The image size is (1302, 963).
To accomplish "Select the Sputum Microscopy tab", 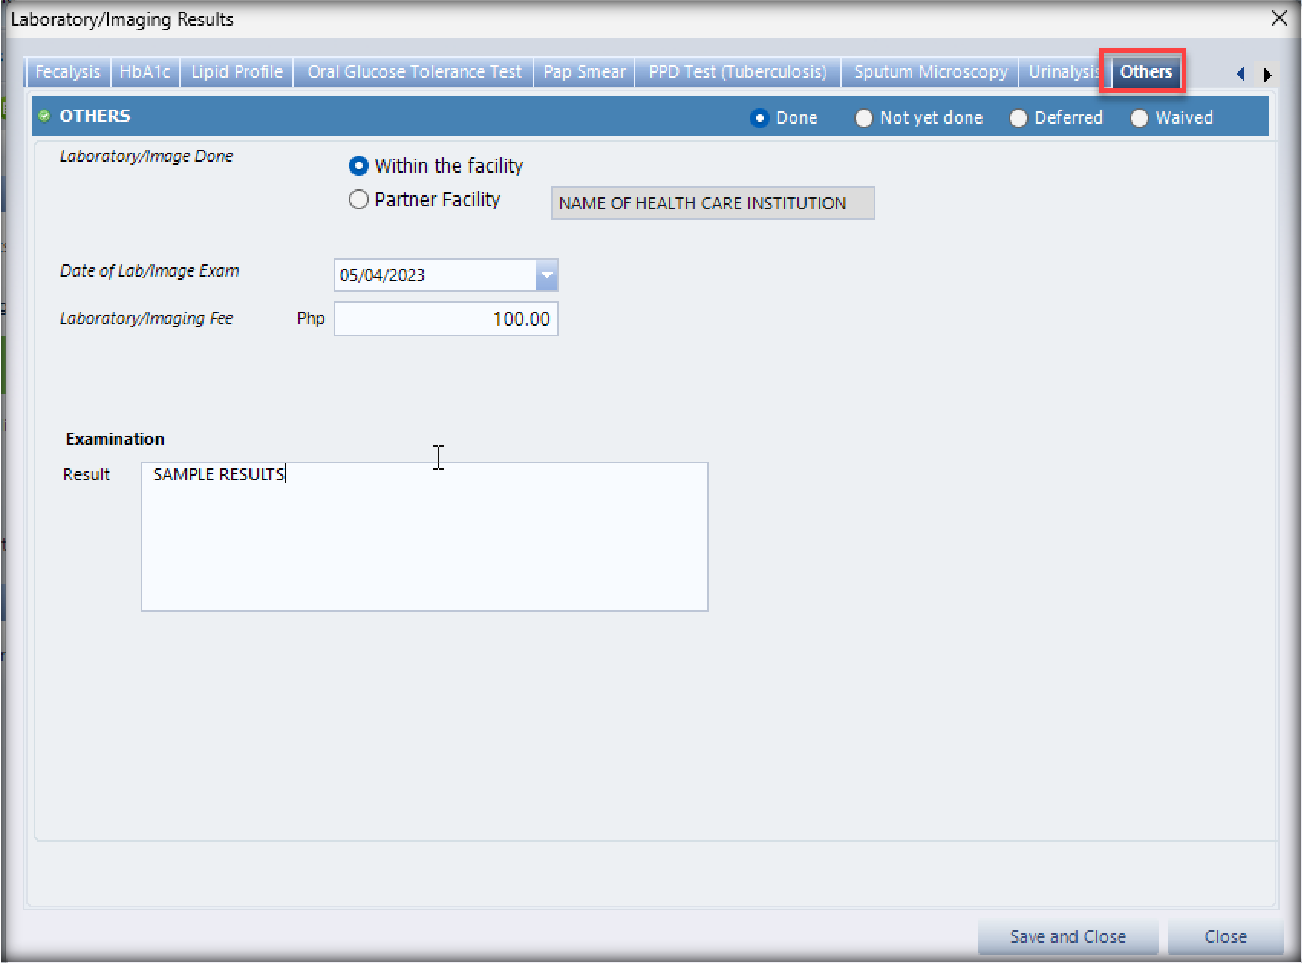I will (x=930, y=72).
